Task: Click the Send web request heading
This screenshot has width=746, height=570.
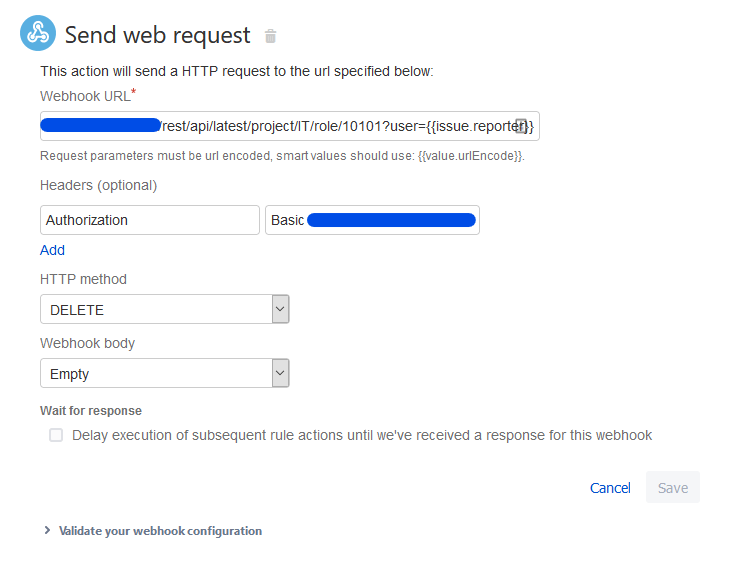Action: click(x=157, y=35)
